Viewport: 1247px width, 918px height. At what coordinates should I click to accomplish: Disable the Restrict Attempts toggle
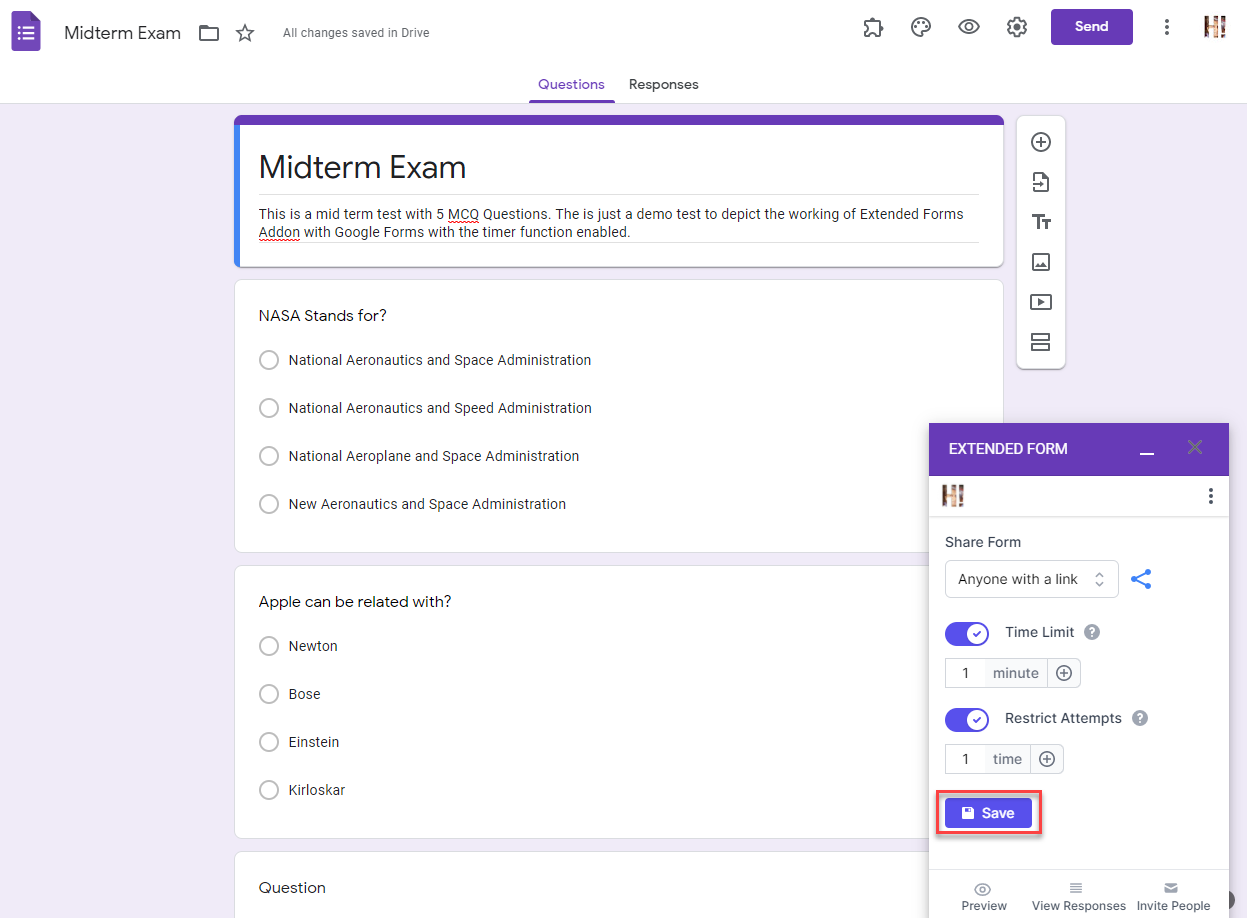[966, 719]
